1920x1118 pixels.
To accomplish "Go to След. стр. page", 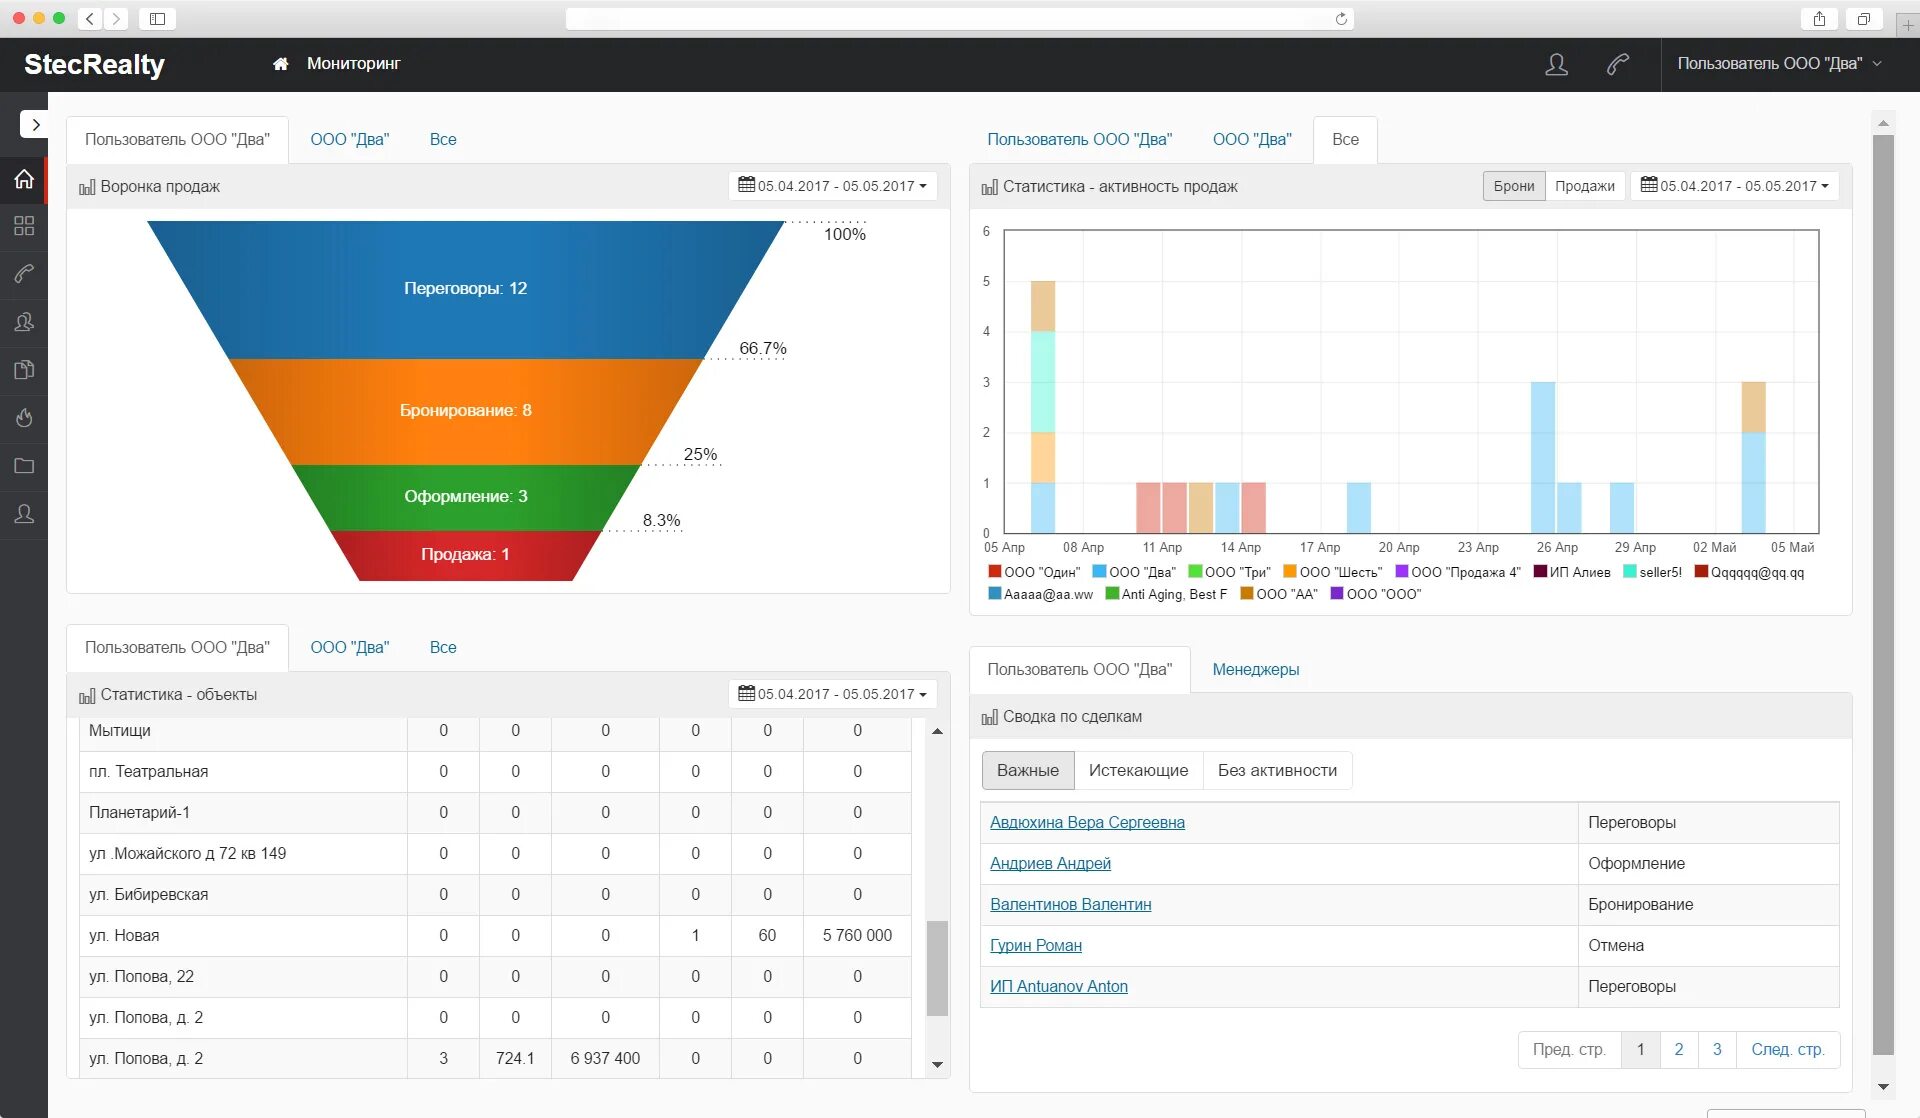I will point(1787,1049).
